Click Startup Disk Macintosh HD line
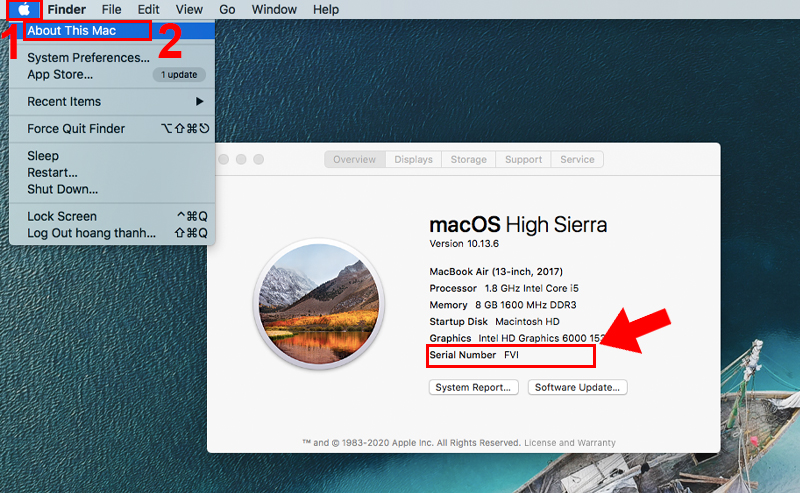 (494, 322)
